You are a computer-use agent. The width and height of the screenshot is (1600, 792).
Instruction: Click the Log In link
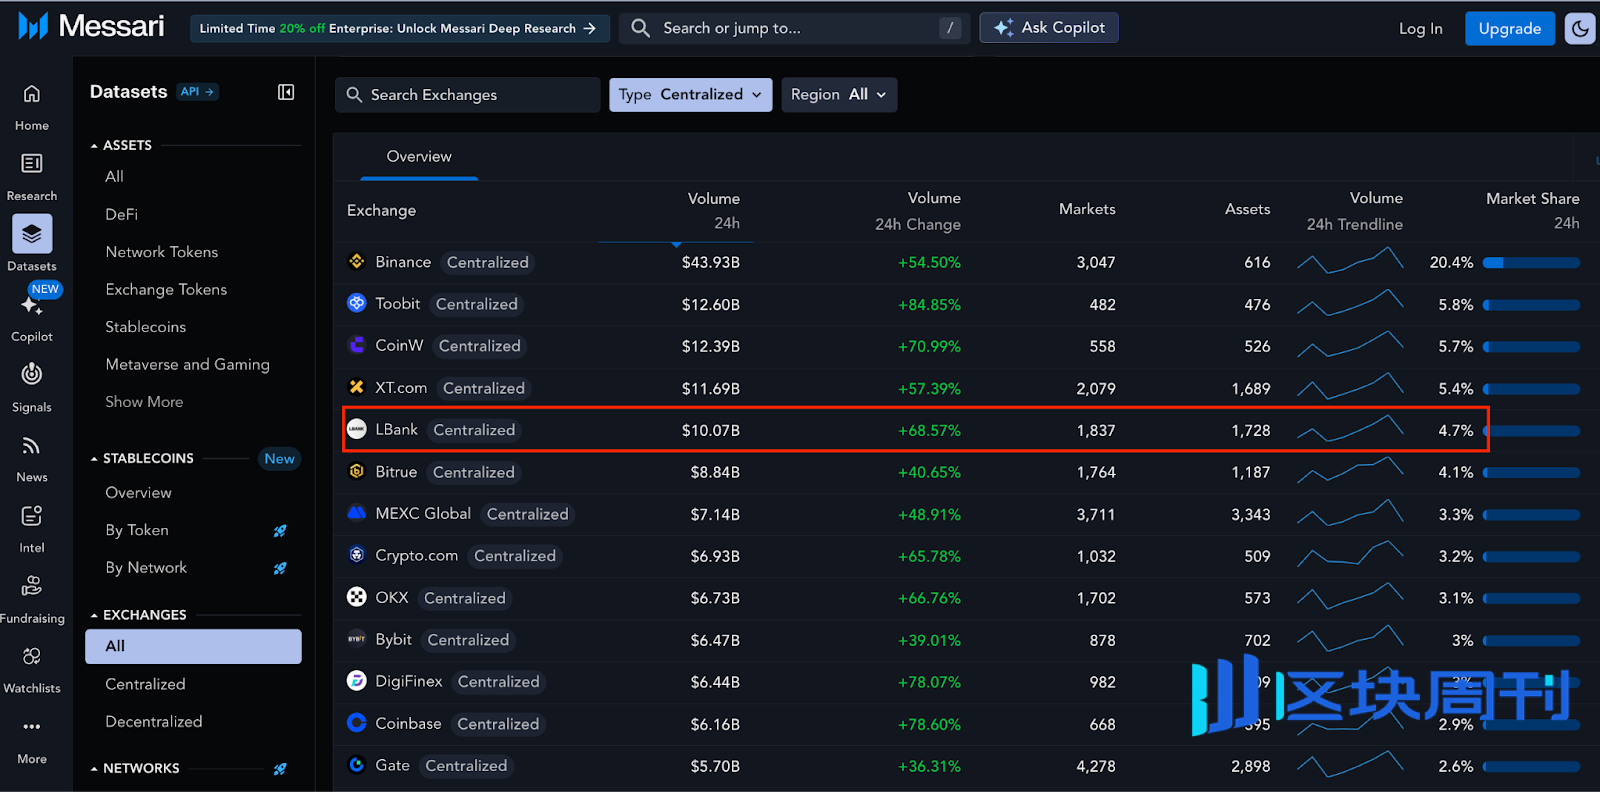click(1420, 29)
